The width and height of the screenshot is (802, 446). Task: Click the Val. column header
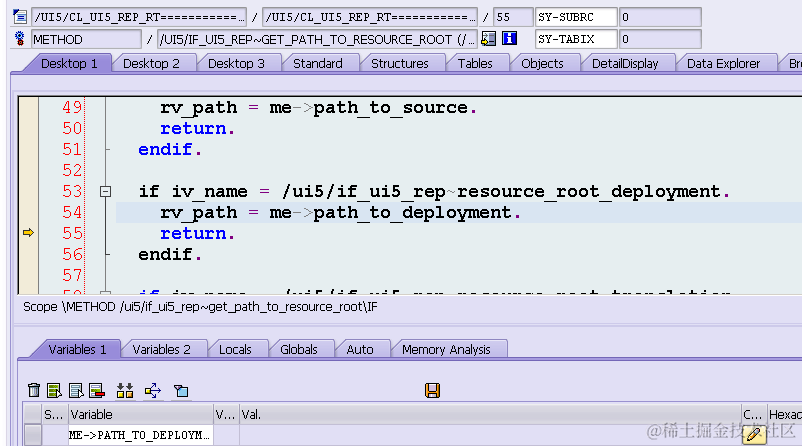pos(490,414)
